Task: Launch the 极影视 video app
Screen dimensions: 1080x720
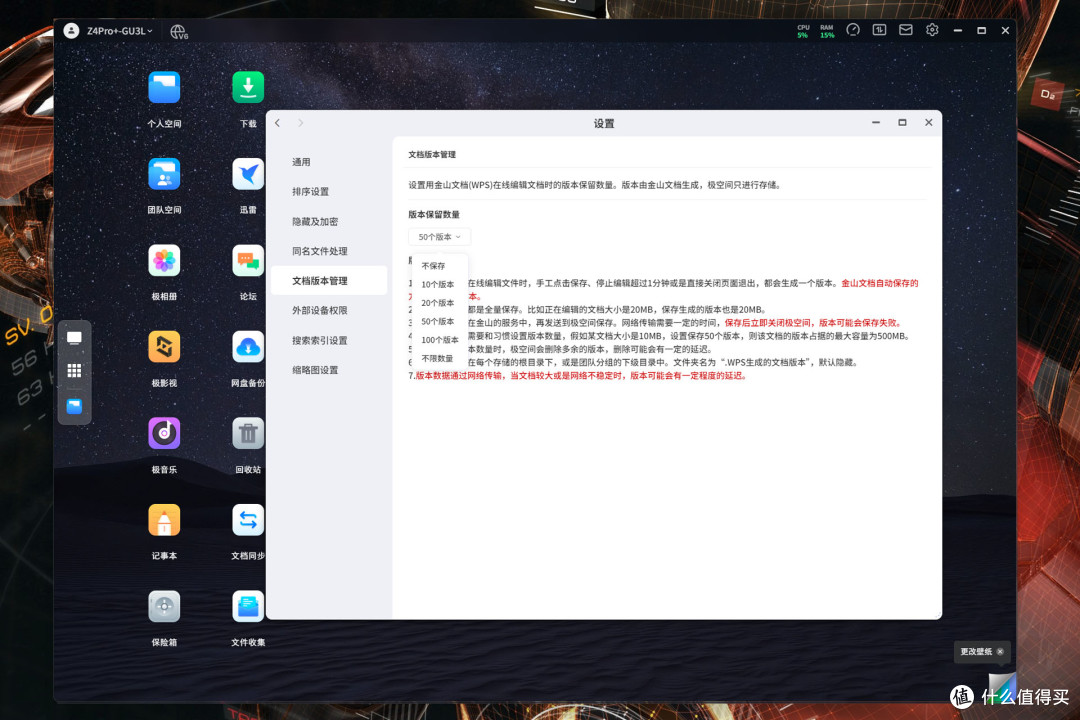Action: [x=164, y=347]
